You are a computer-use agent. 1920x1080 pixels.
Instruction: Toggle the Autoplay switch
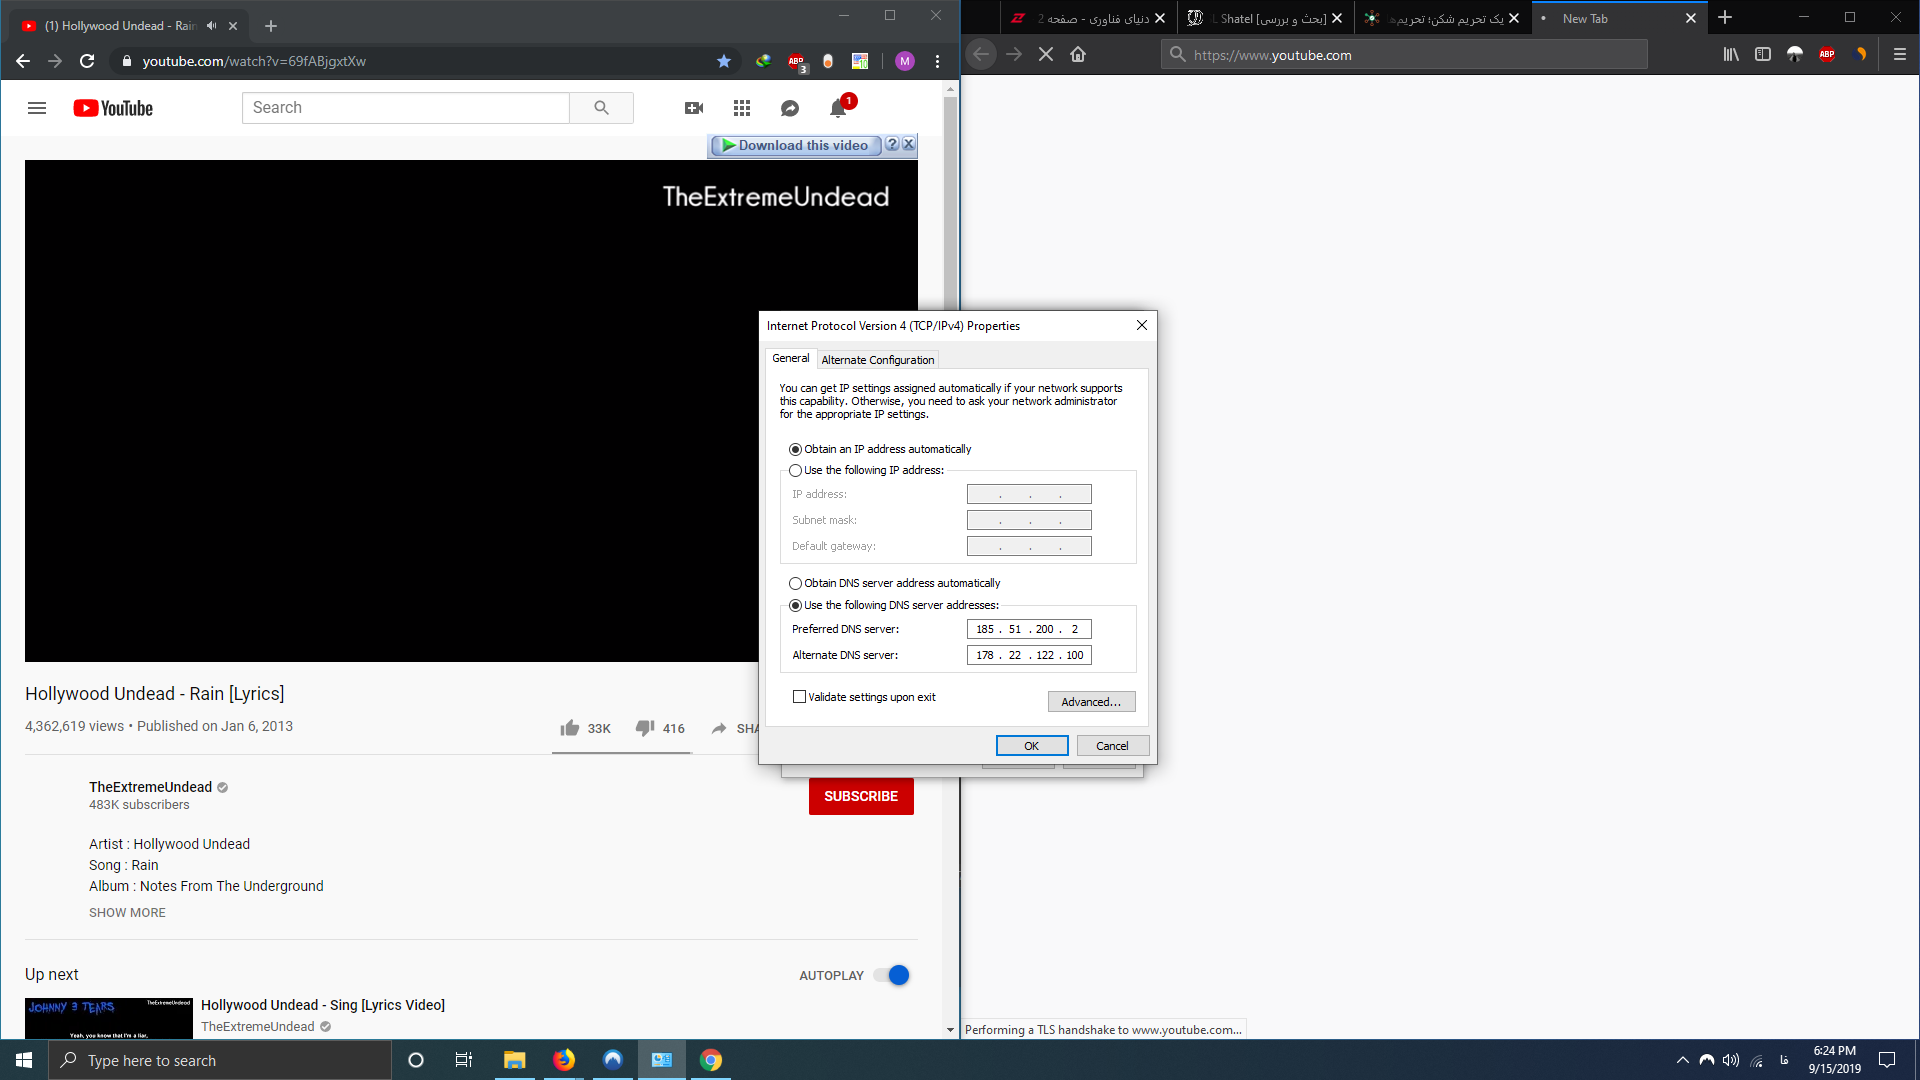click(x=891, y=975)
